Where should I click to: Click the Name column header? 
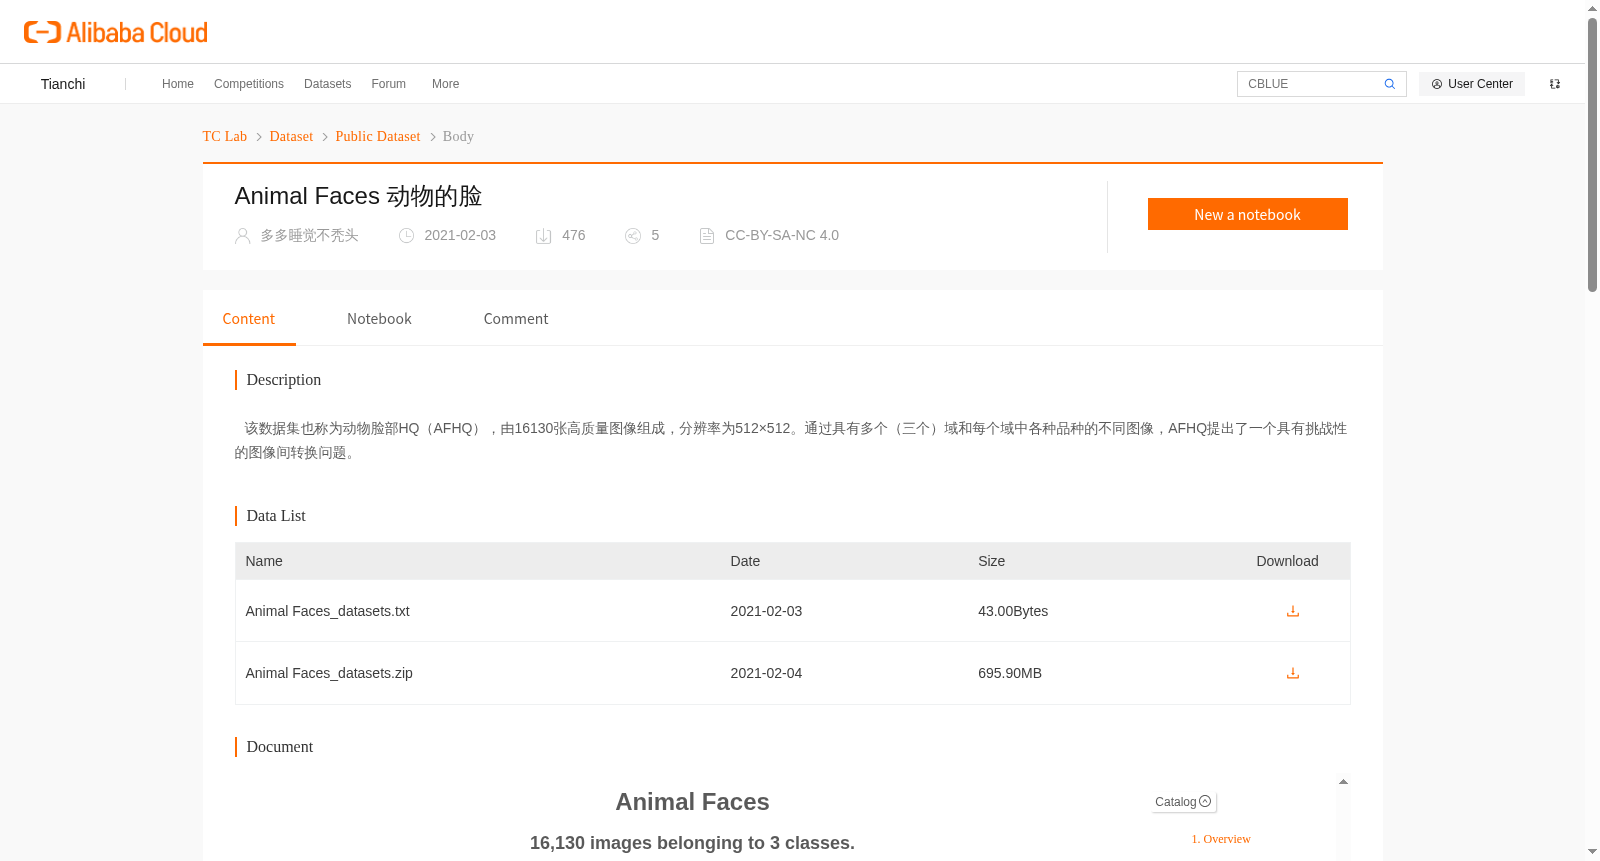click(x=264, y=561)
